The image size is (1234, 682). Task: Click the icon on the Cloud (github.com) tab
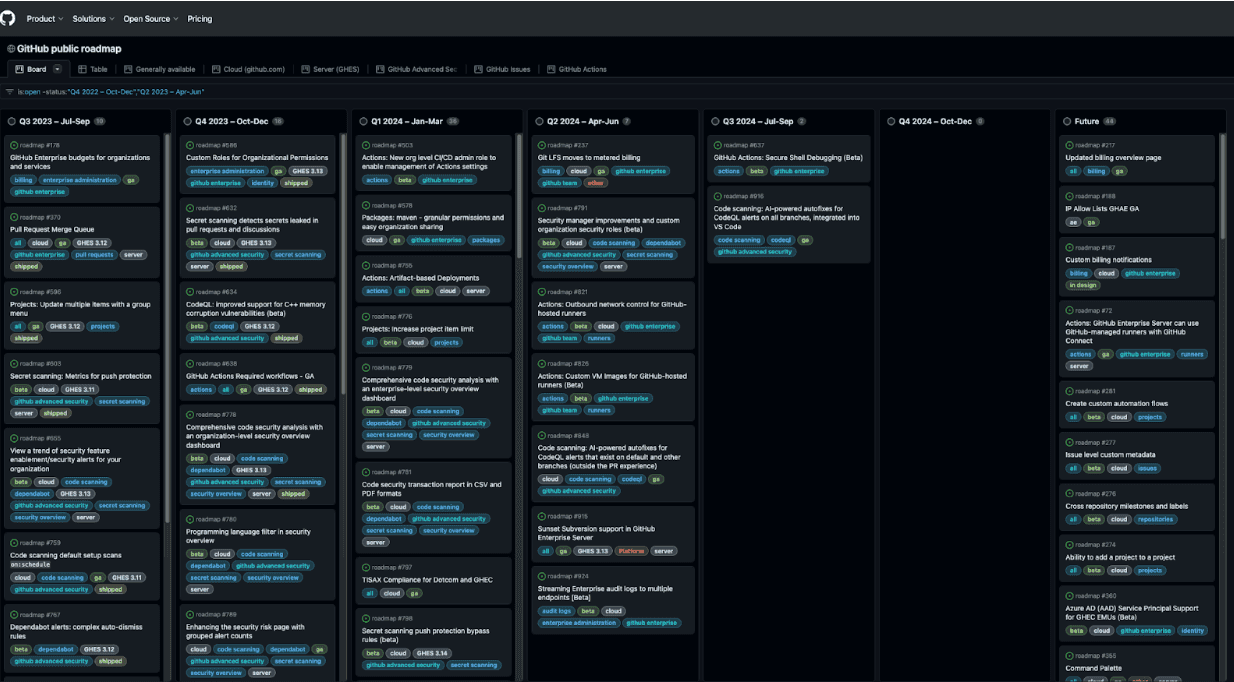(x=214, y=69)
